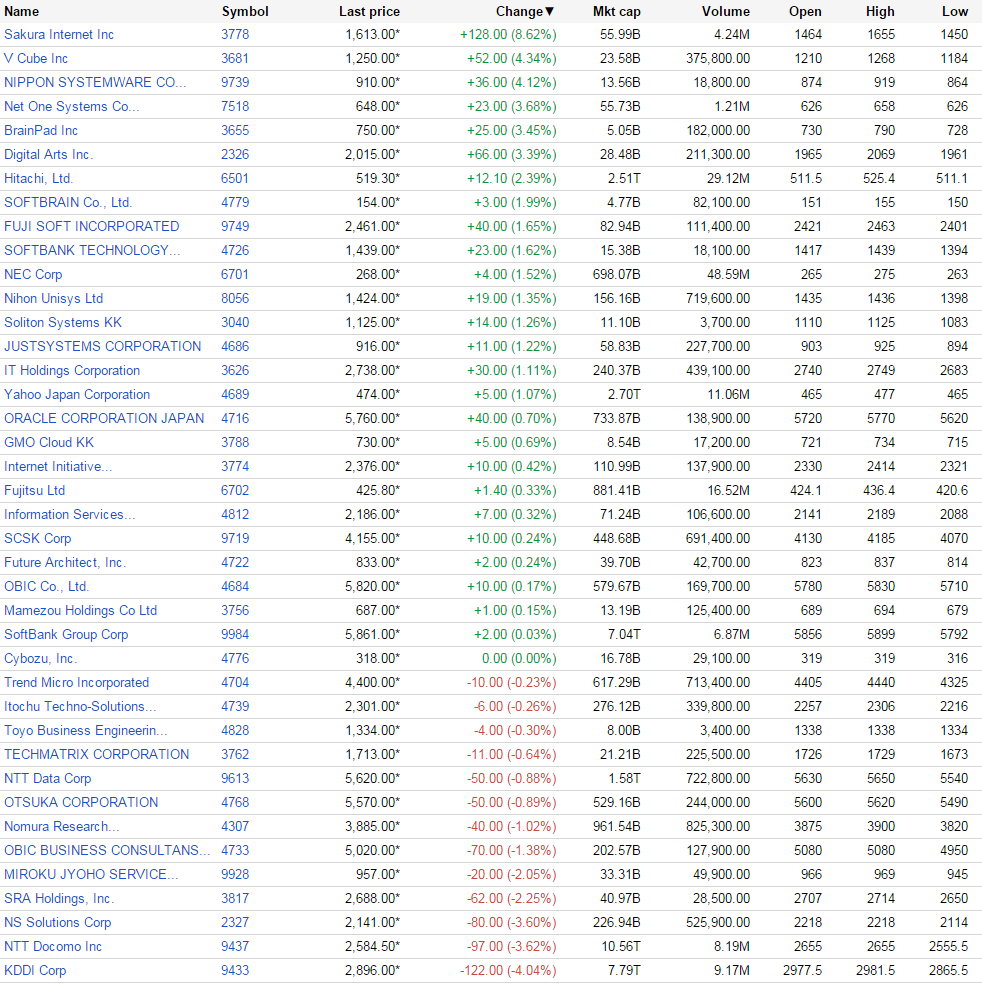Sort table by Change column arrow

pyautogui.click(x=549, y=11)
